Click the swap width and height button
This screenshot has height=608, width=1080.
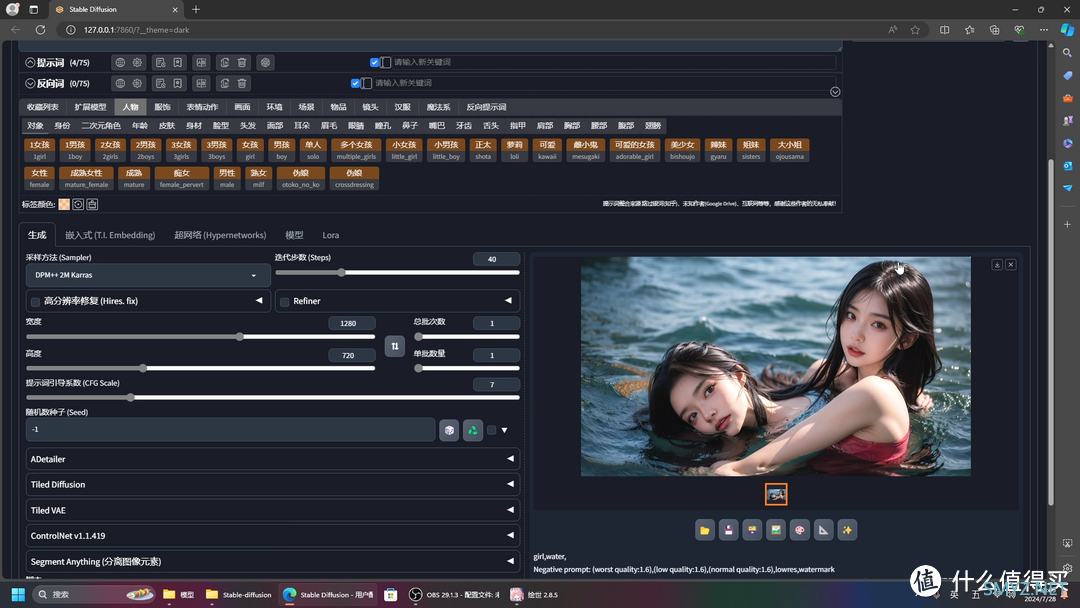(395, 346)
